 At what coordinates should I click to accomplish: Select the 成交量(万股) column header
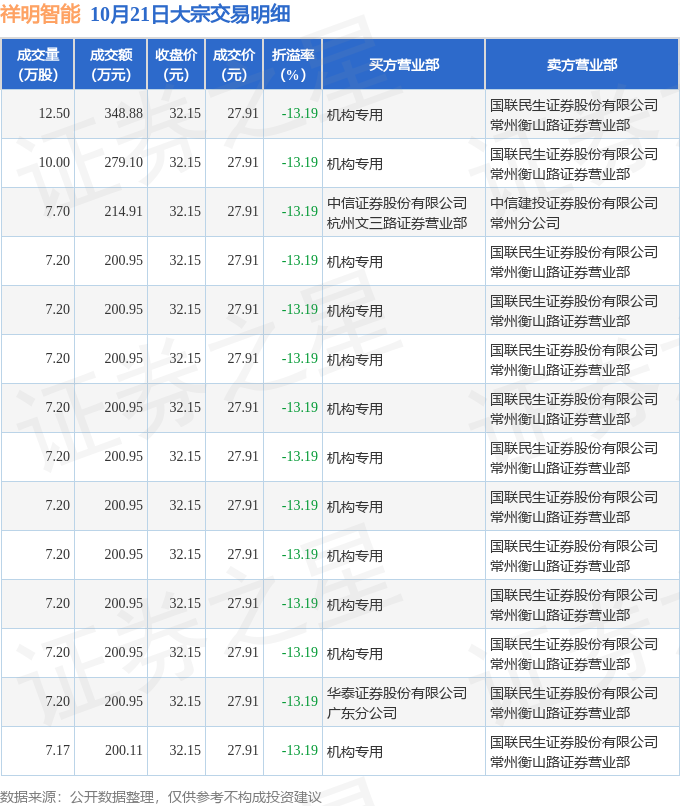38,65
